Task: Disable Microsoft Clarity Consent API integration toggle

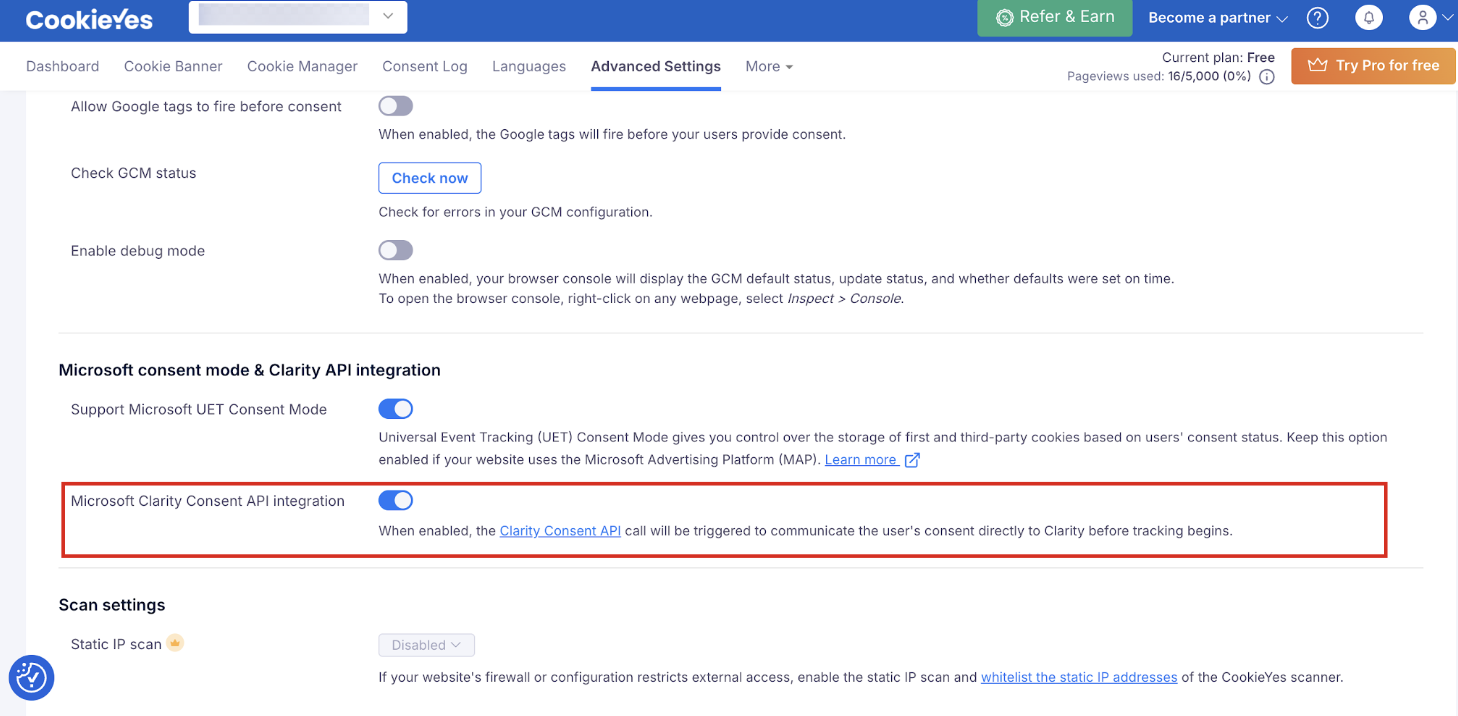Action: 395,500
